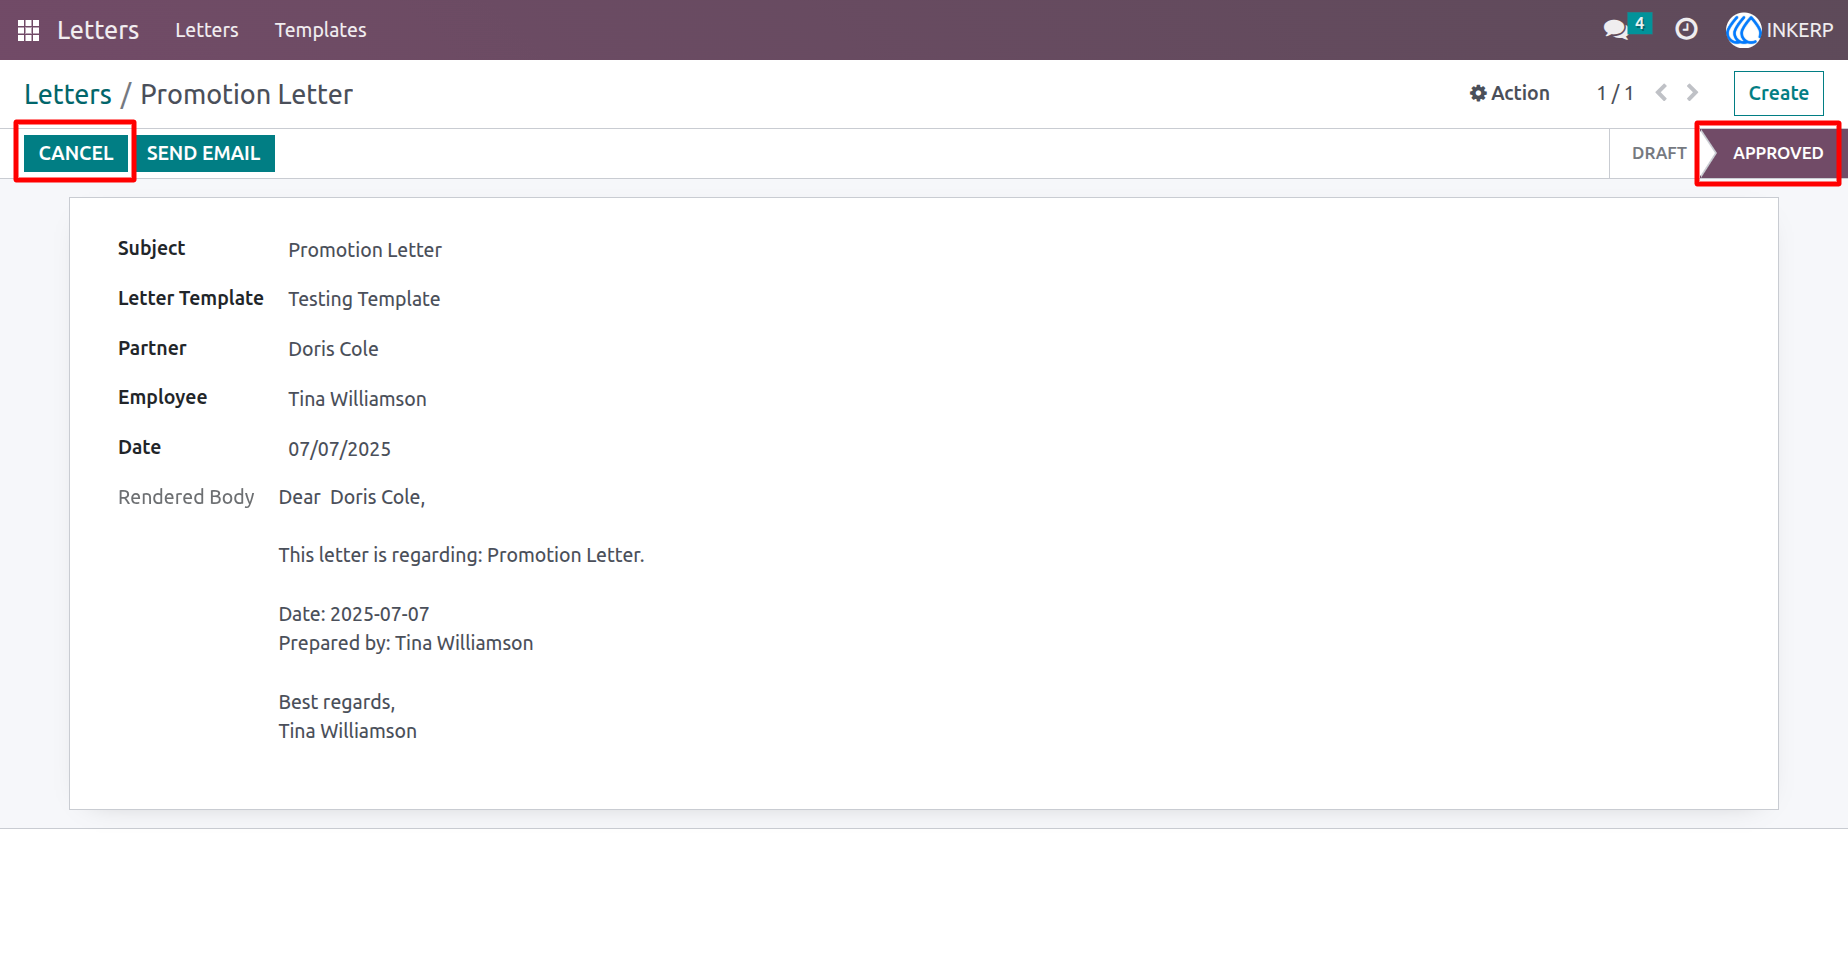Go to previous record arrow

click(x=1661, y=93)
